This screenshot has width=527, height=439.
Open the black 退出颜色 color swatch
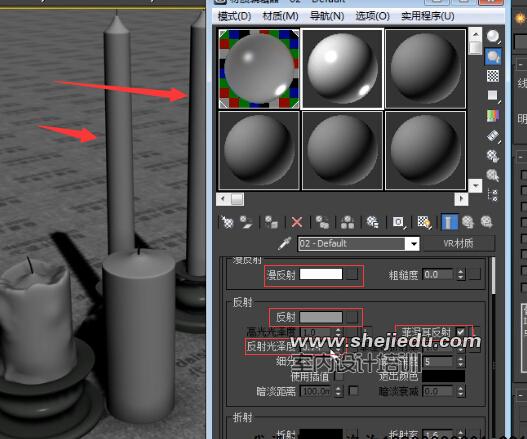[443, 376]
